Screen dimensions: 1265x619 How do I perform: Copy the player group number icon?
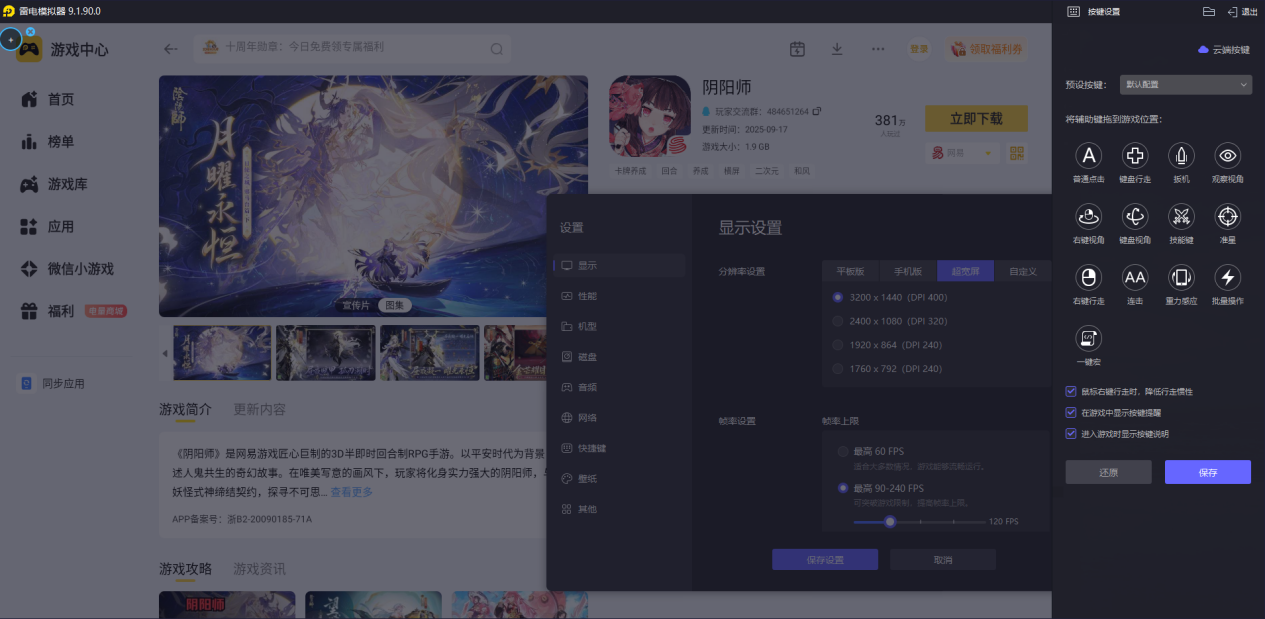click(x=817, y=111)
